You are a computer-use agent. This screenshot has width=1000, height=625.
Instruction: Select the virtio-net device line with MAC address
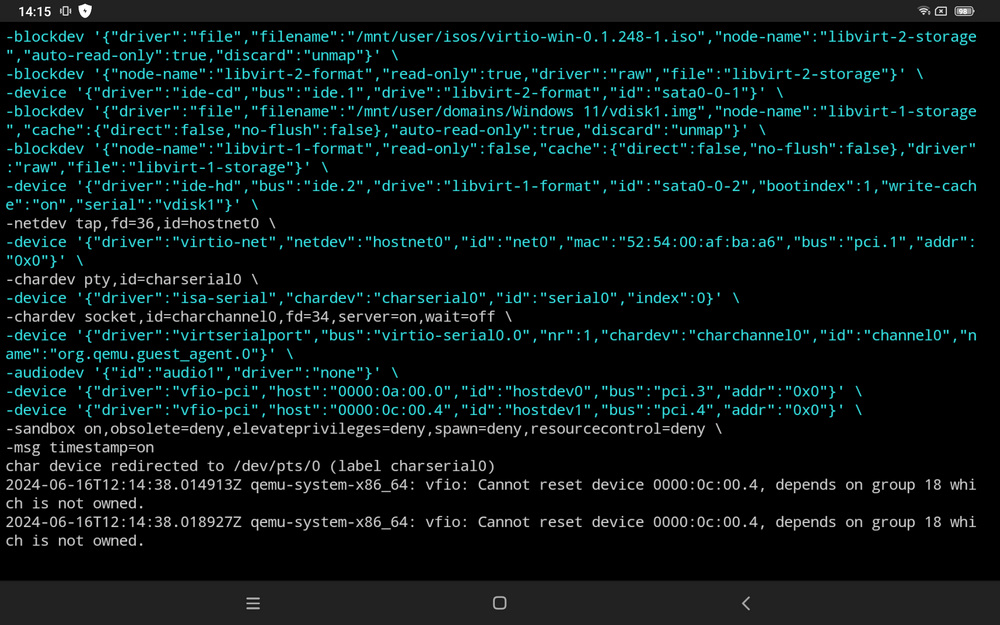click(491, 251)
